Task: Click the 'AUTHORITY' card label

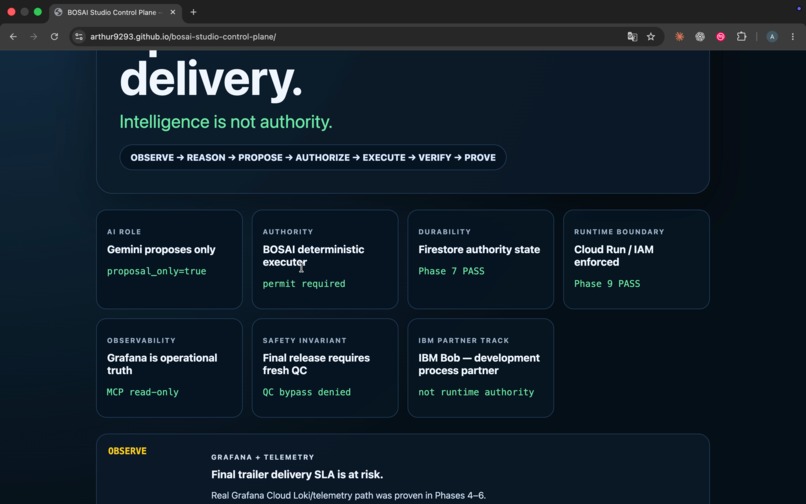Action: point(288,232)
